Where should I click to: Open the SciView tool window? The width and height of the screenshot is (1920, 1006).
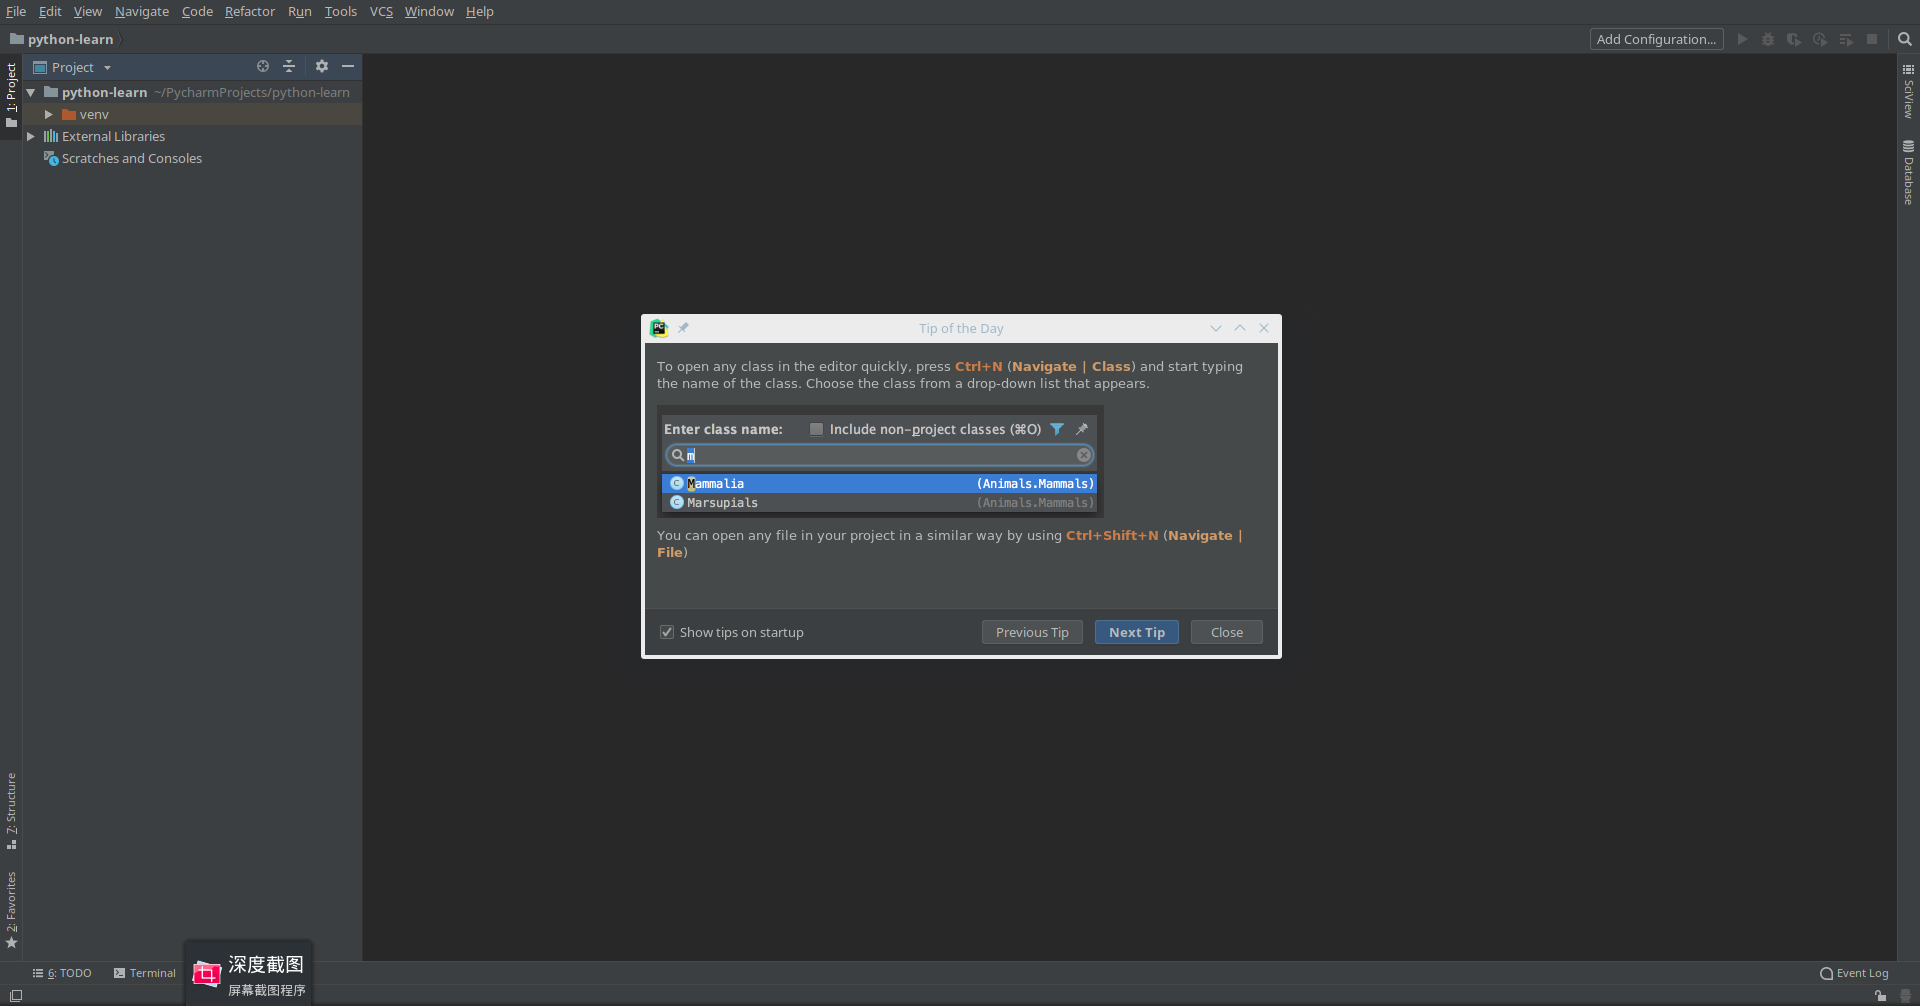click(x=1908, y=91)
